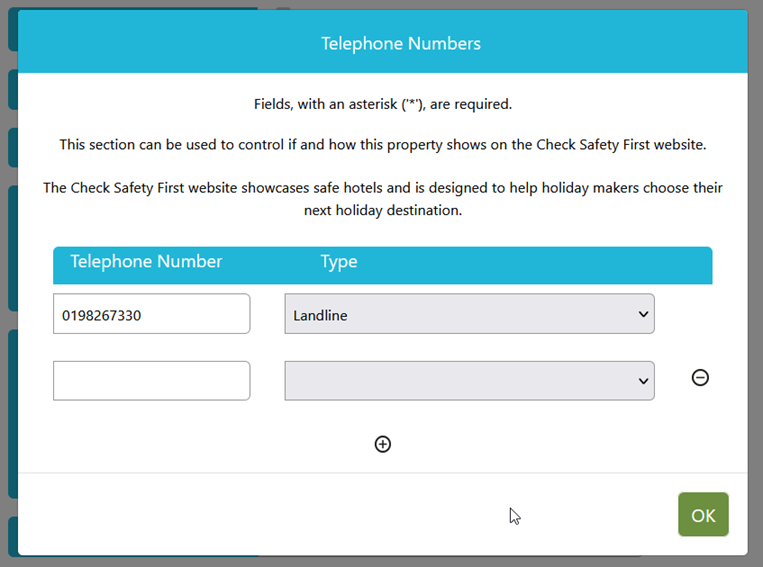Confirm the dialog with the OK button
Image resolution: width=763 pixels, height=567 pixels.
point(703,514)
